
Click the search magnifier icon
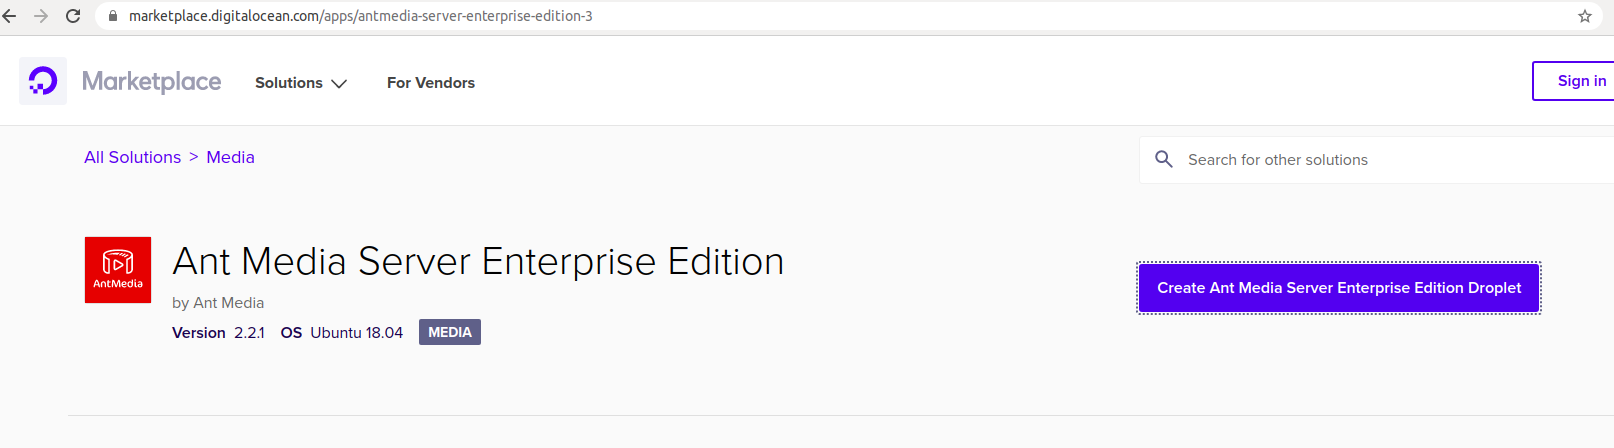coord(1164,159)
